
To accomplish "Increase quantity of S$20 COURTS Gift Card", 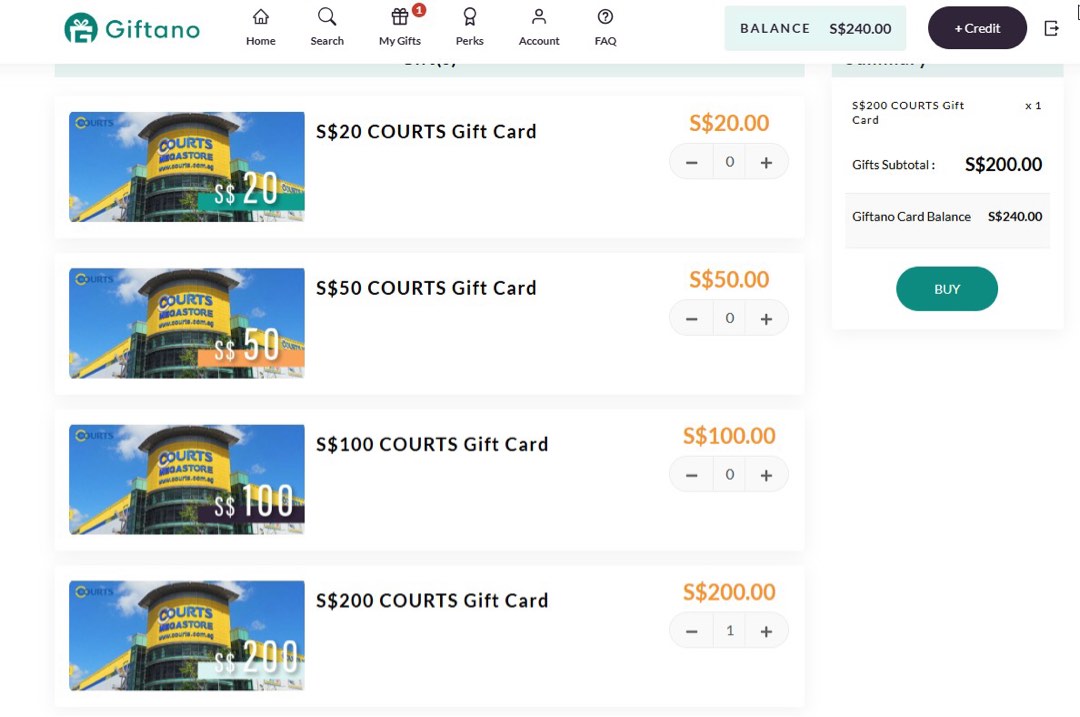I will pyautogui.click(x=766, y=161).
